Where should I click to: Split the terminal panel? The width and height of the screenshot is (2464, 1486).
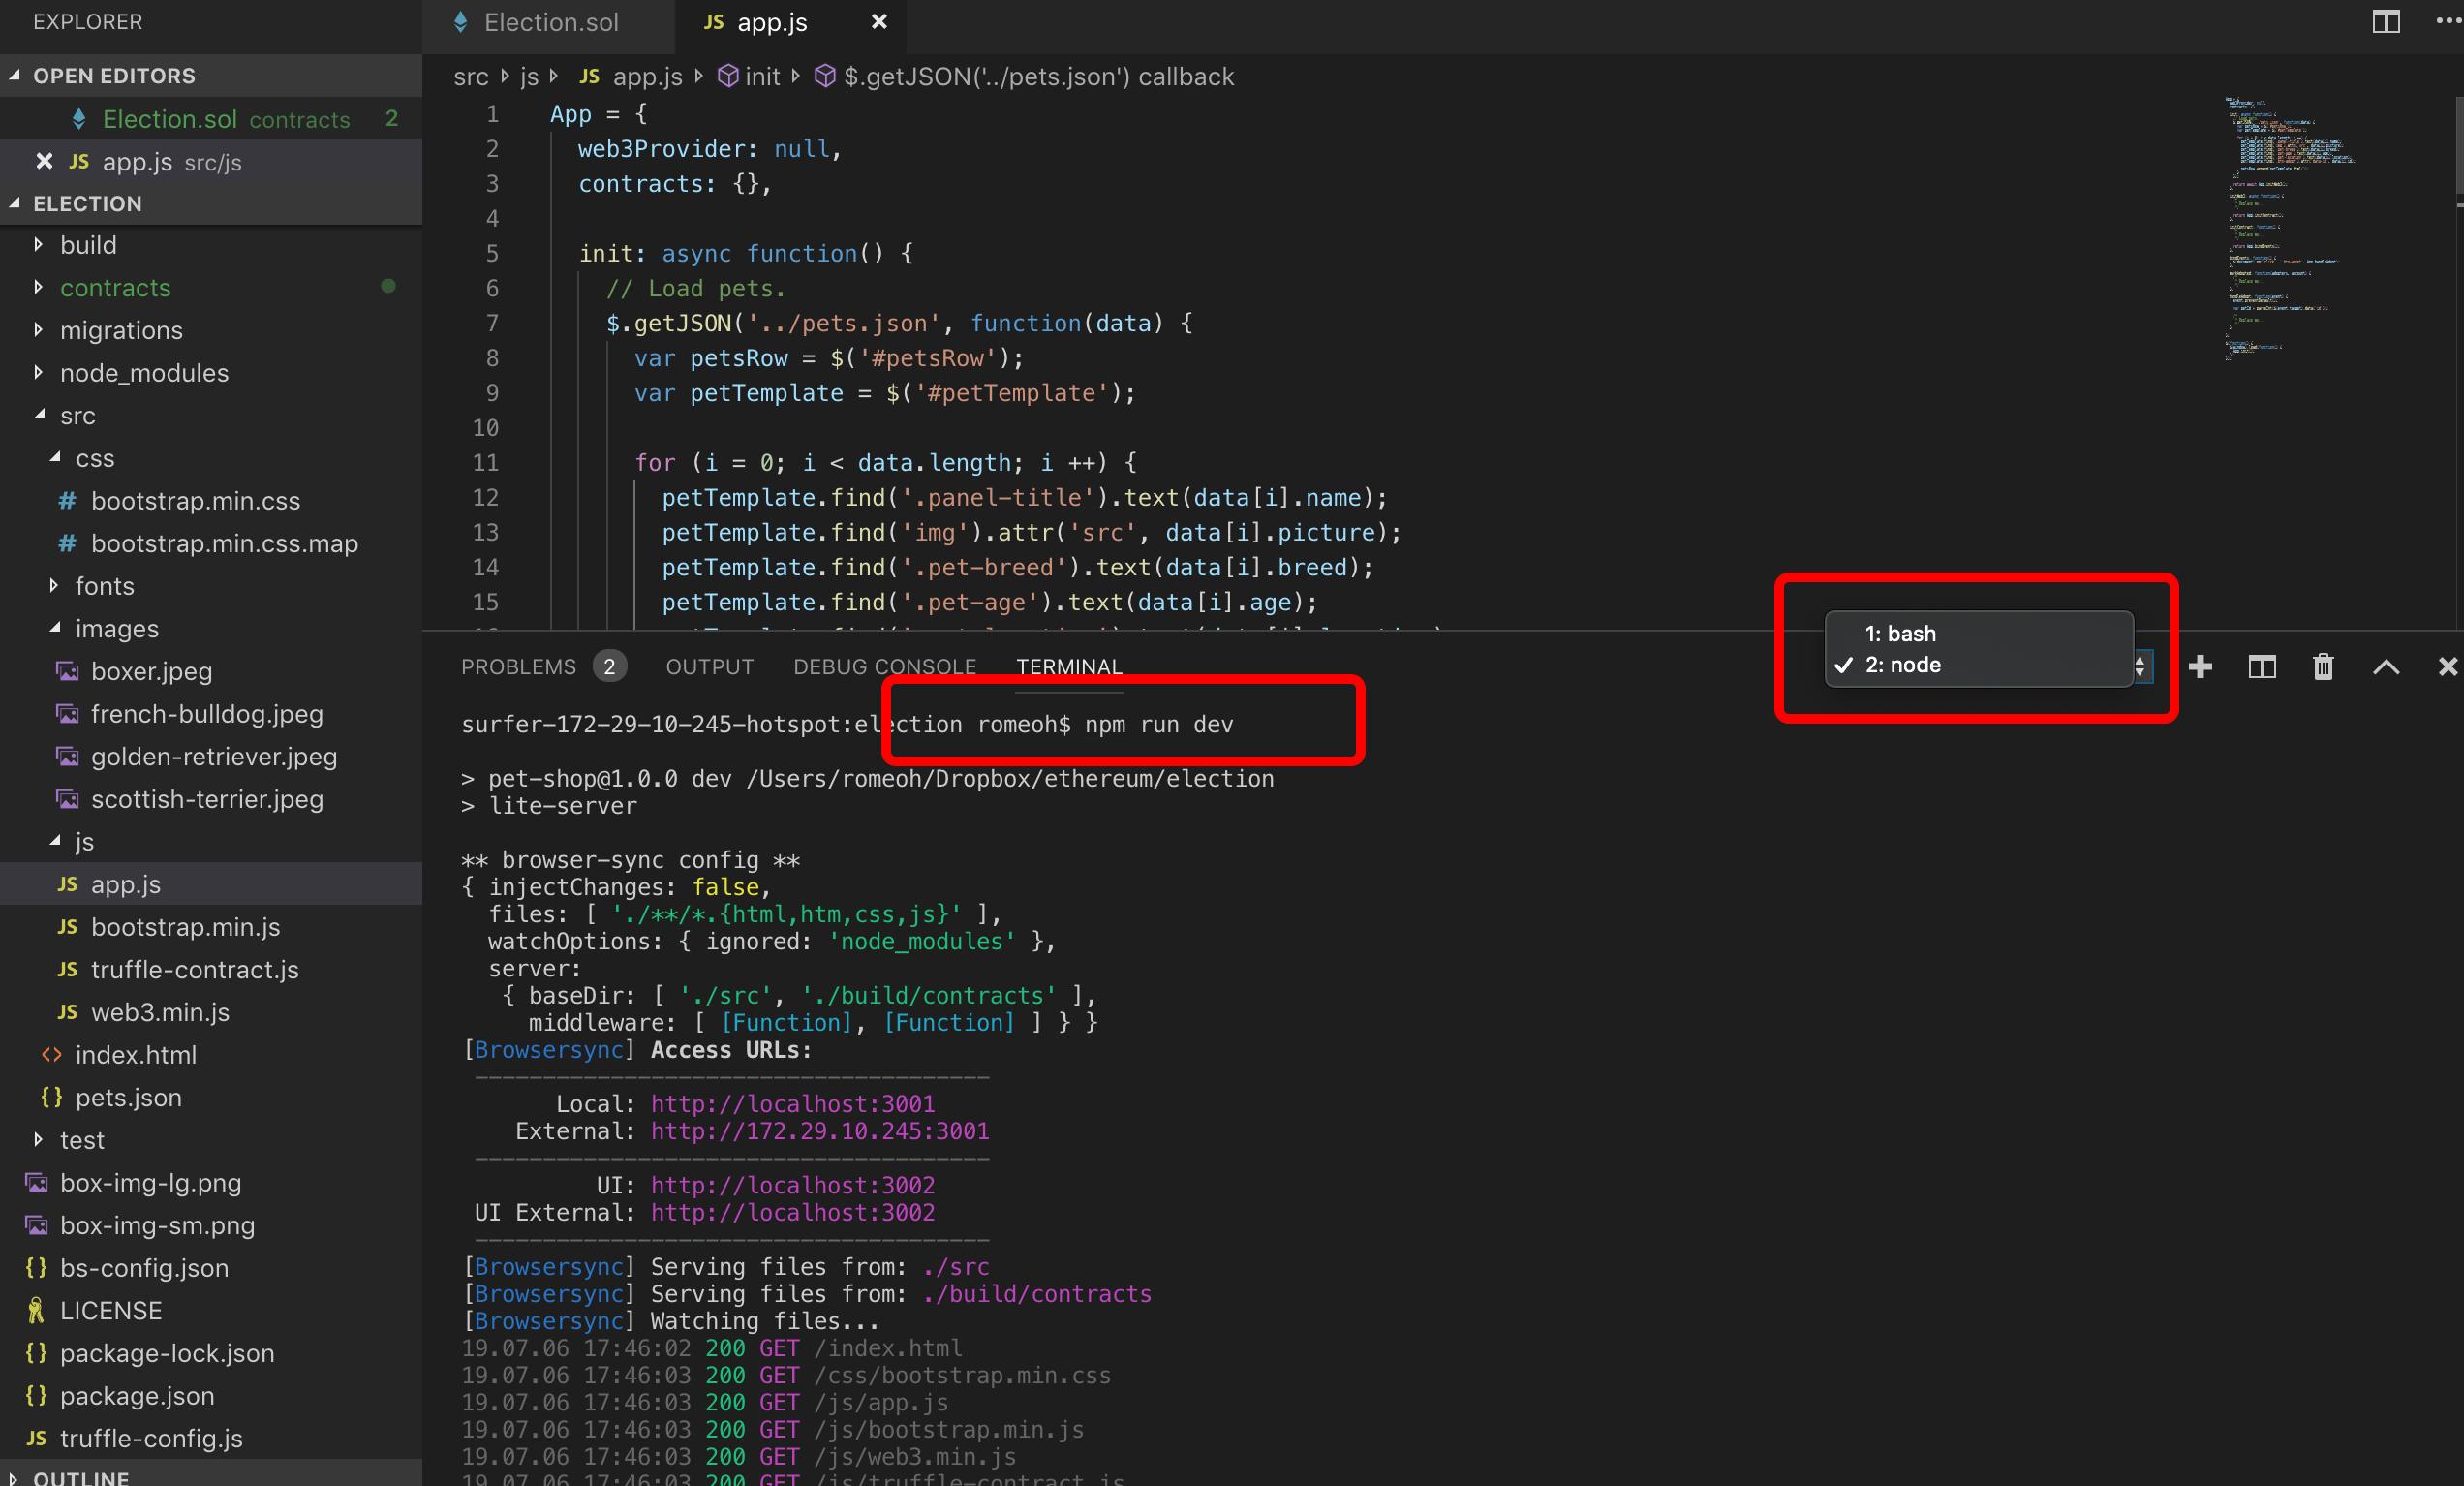(2261, 667)
